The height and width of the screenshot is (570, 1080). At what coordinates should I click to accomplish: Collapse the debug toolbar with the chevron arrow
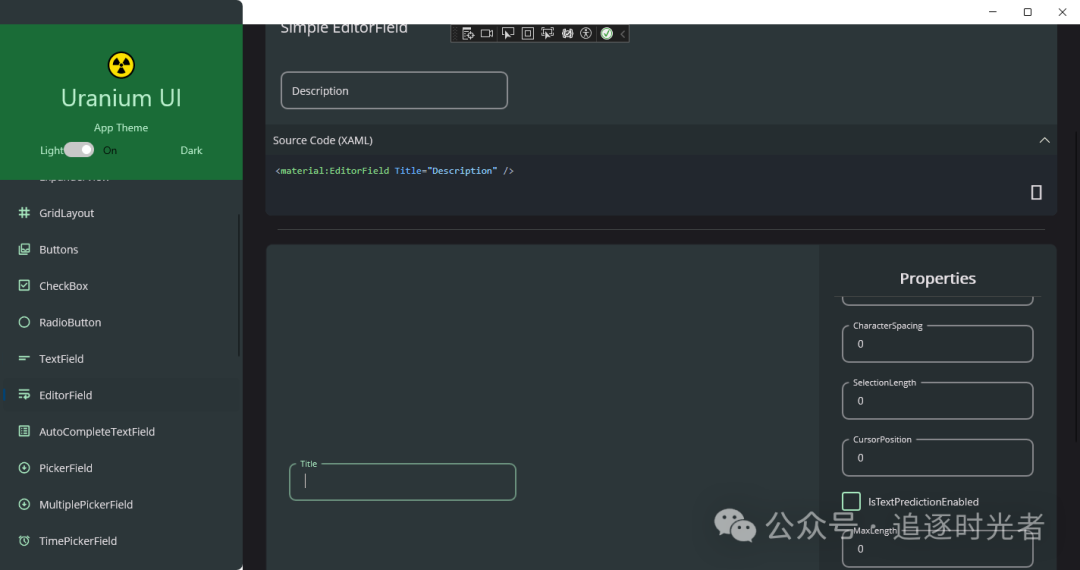pos(623,34)
